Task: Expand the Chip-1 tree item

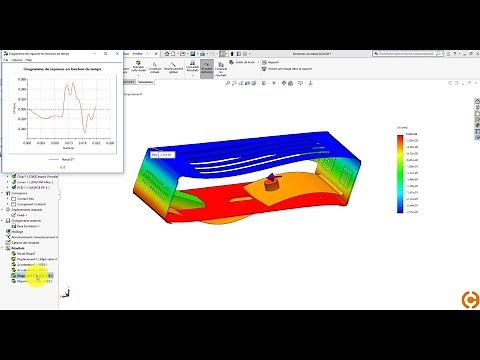Action: [x=8, y=177]
